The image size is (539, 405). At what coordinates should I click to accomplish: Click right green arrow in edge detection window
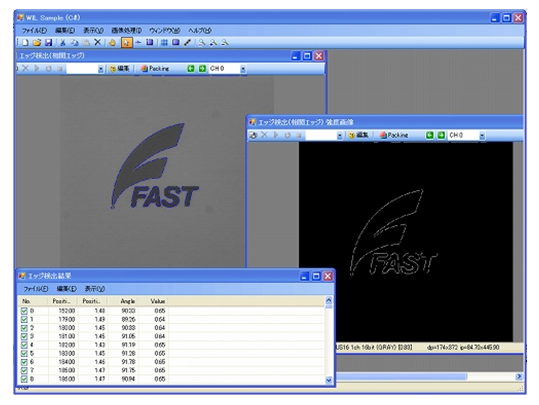pyautogui.click(x=202, y=69)
